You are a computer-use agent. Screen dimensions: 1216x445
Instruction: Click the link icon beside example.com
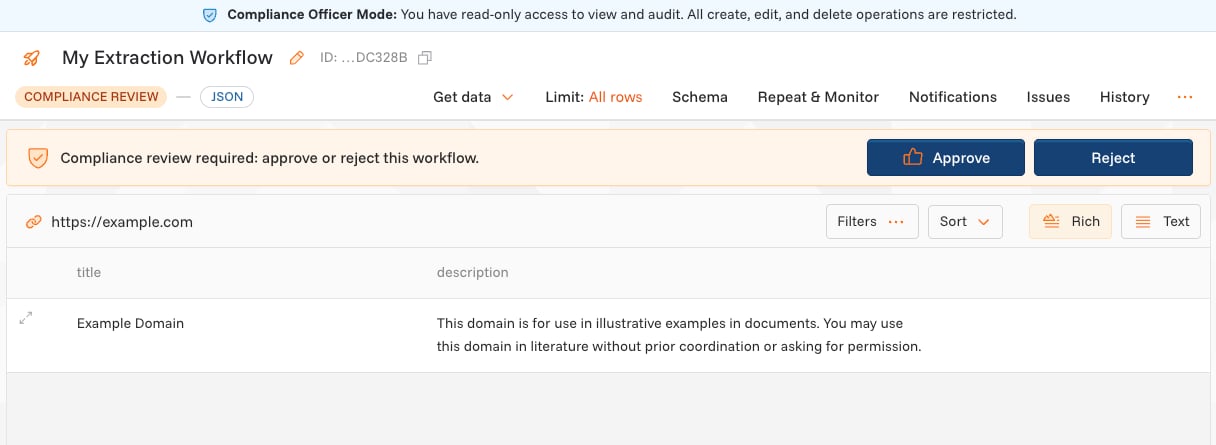[x=34, y=222]
